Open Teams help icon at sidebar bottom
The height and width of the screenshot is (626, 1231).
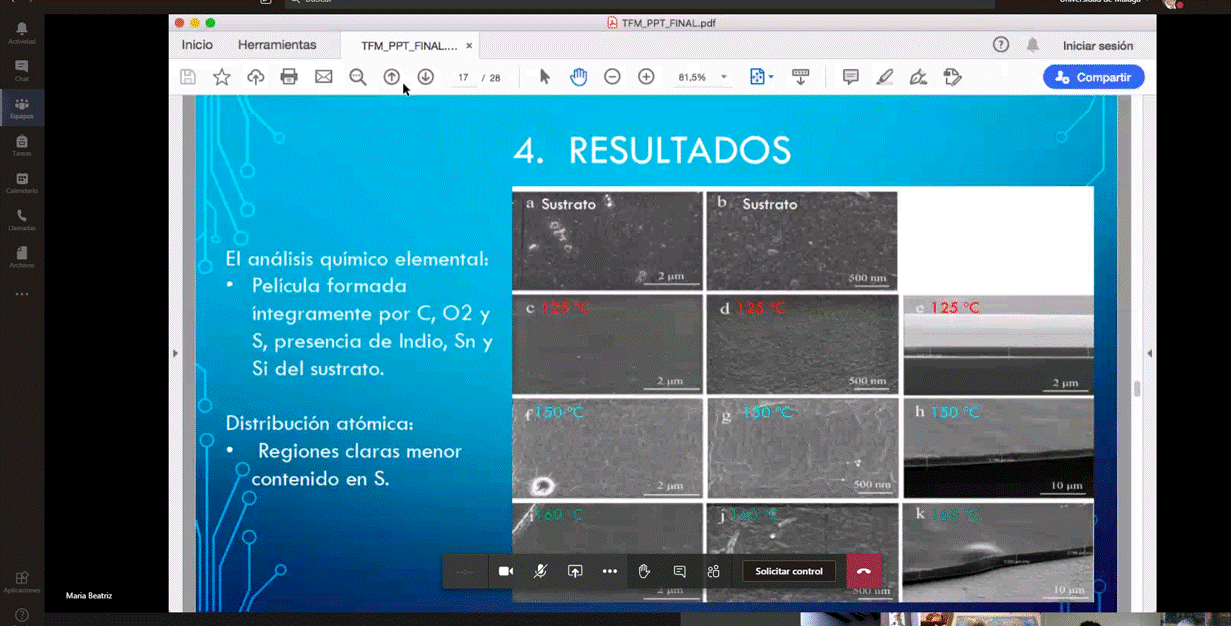[x=21, y=615]
